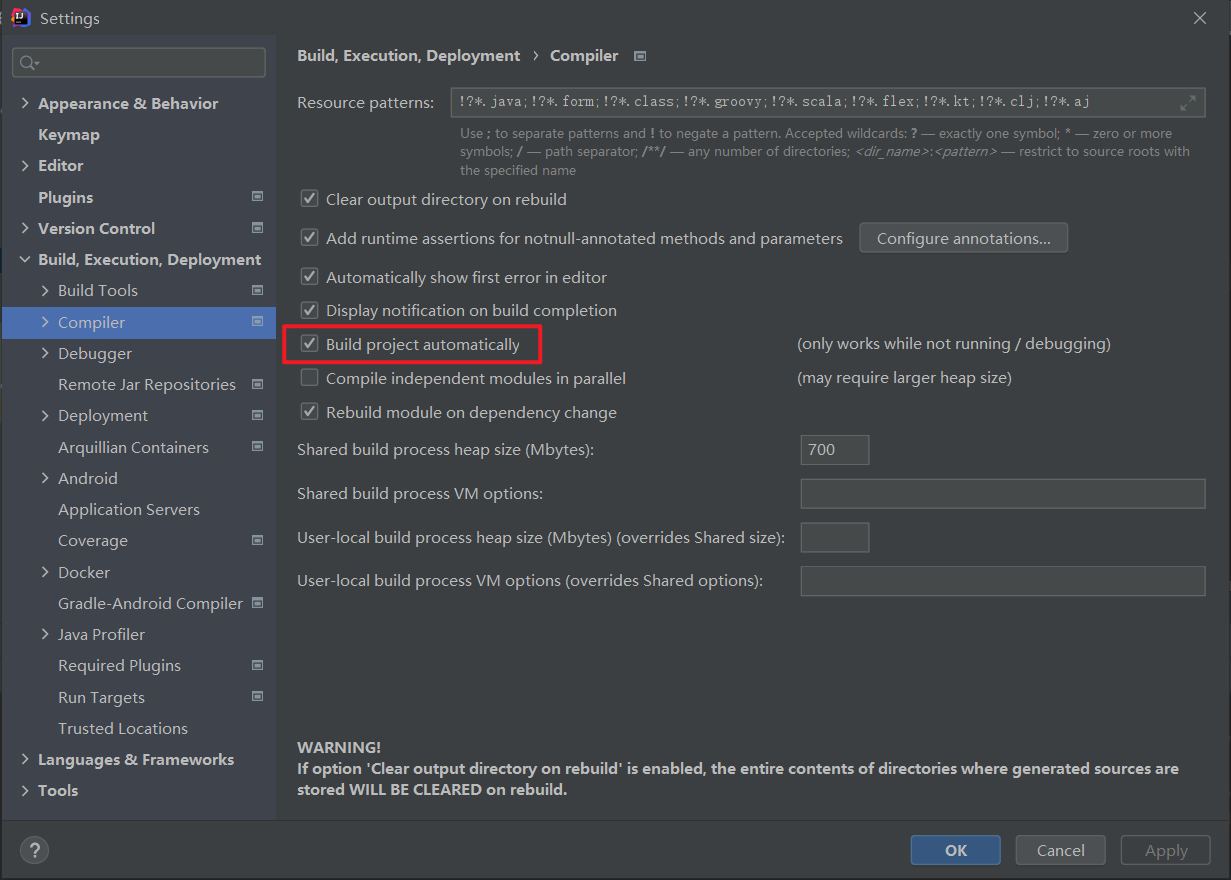Click the project icon next to Required Plugins

[257, 665]
